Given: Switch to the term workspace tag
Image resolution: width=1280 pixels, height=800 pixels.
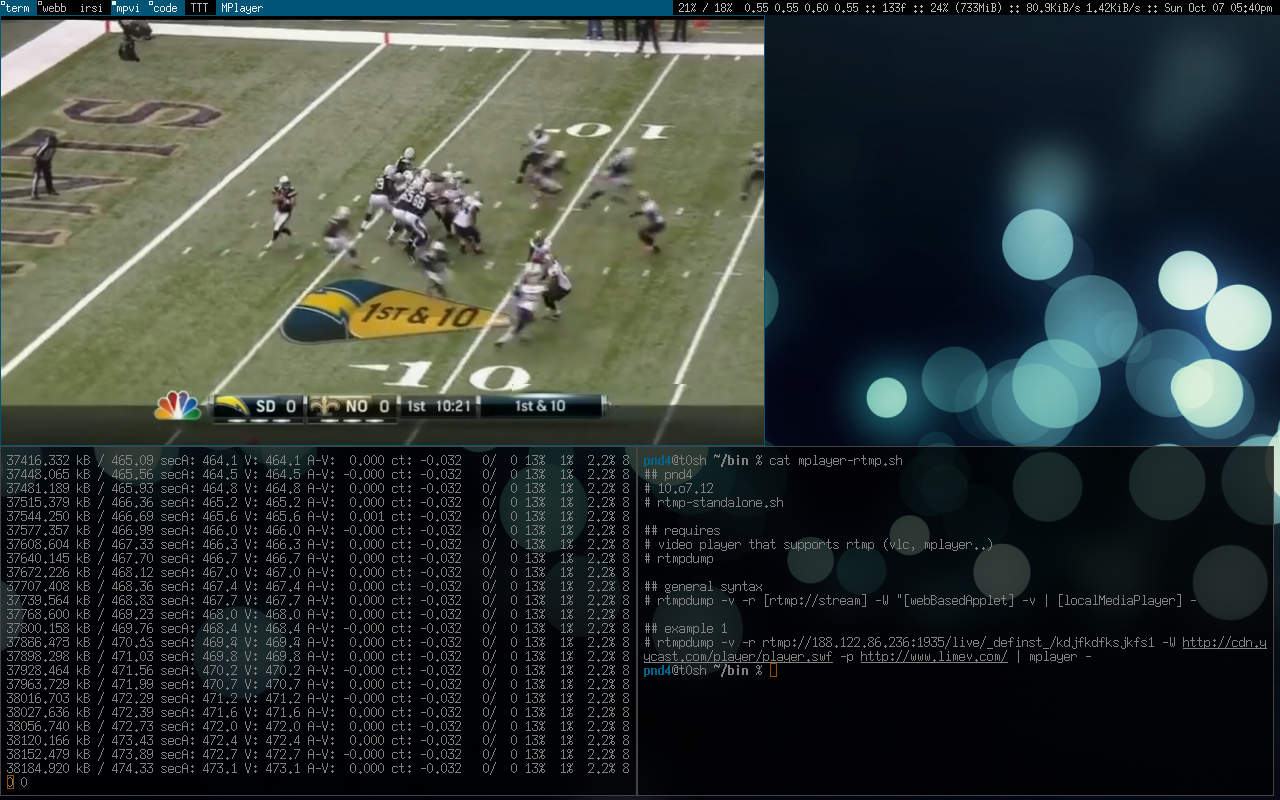Looking at the screenshot, I should click(17, 8).
